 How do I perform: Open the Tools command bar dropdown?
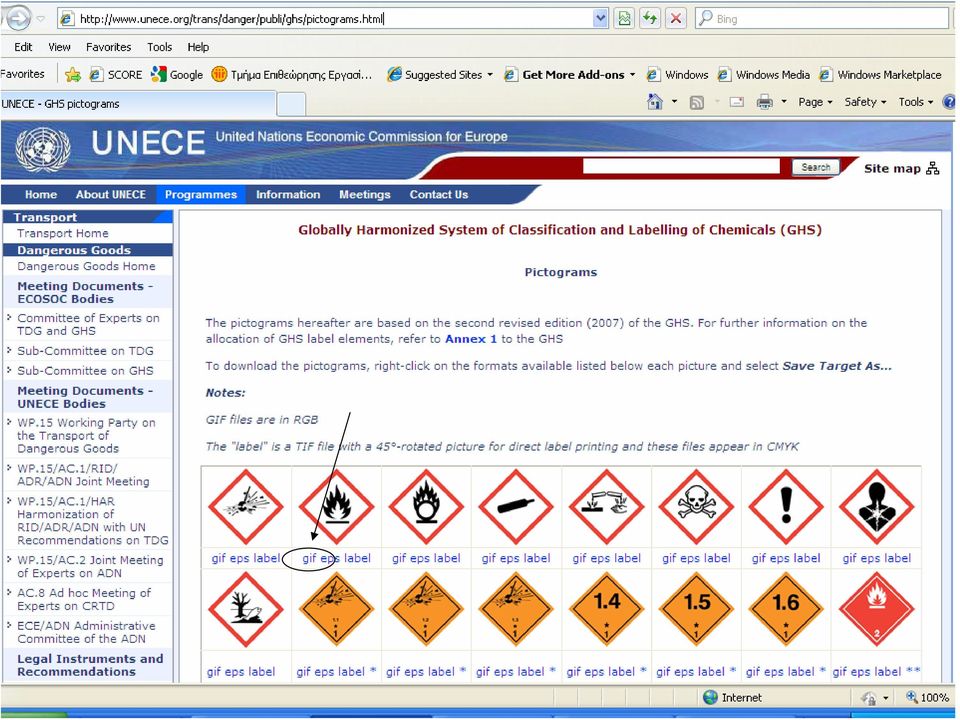pos(916,102)
